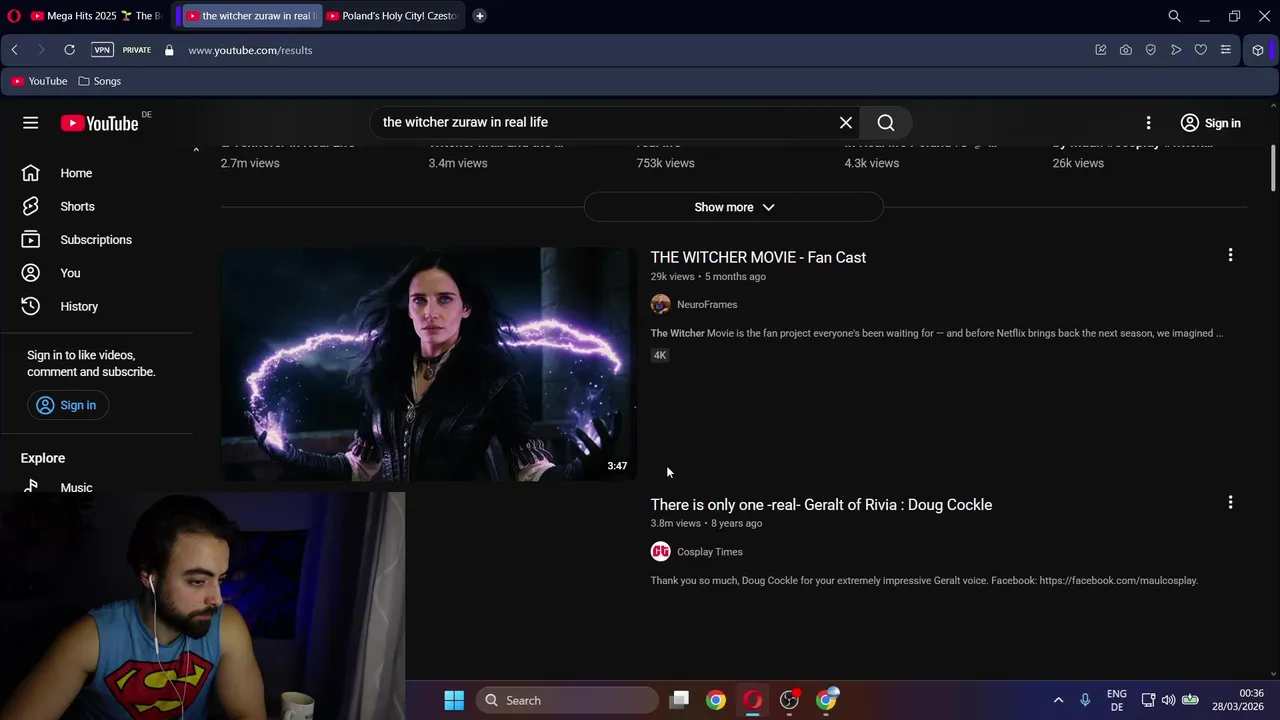This screenshot has width=1280, height=720.
Task: Open History in the sidebar
Action: click(x=78, y=306)
